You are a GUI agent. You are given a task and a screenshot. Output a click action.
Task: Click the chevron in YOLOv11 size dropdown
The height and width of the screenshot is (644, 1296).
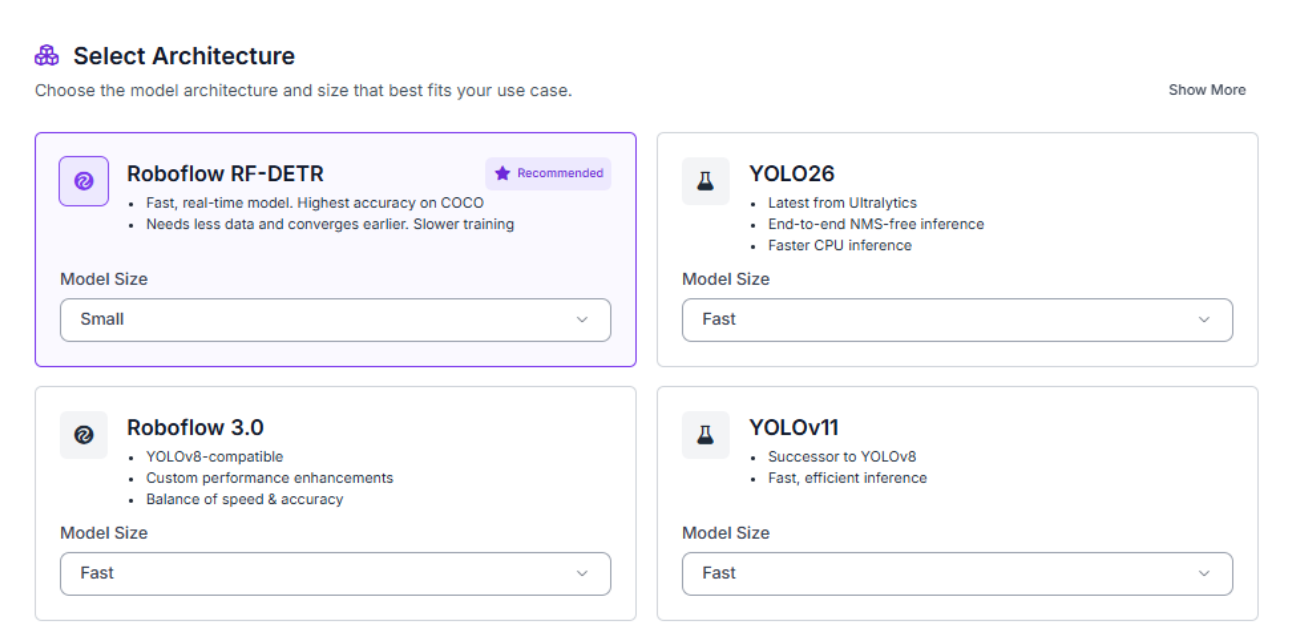pos(1204,574)
